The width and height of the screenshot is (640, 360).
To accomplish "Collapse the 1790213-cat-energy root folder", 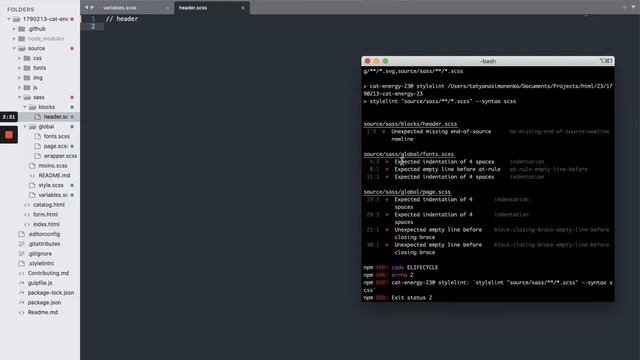I will 9,19.
